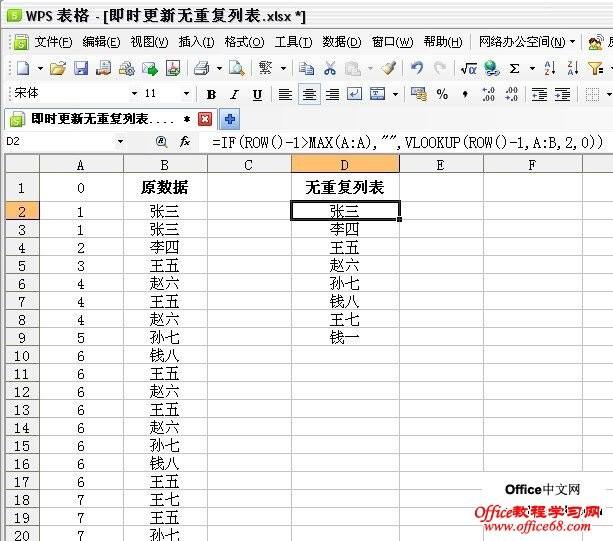Select Center alignment
This screenshot has width=613, height=541.
(x=309, y=94)
